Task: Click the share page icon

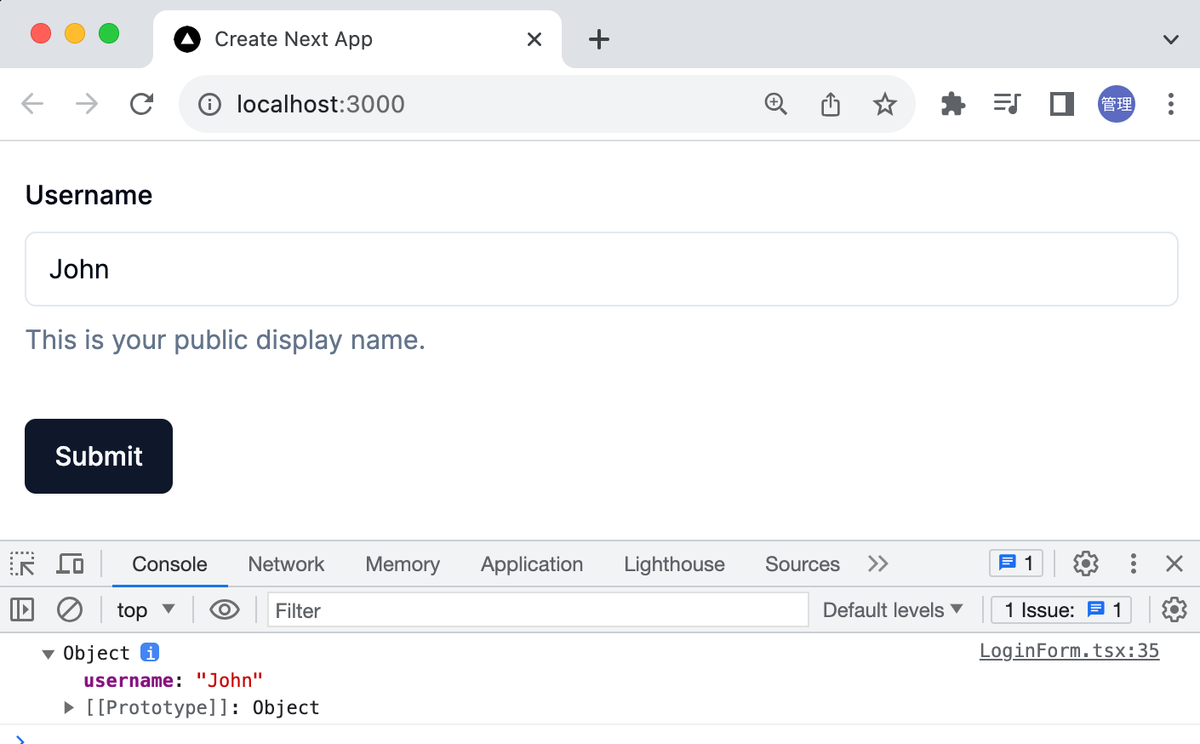Action: click(830, 104)
